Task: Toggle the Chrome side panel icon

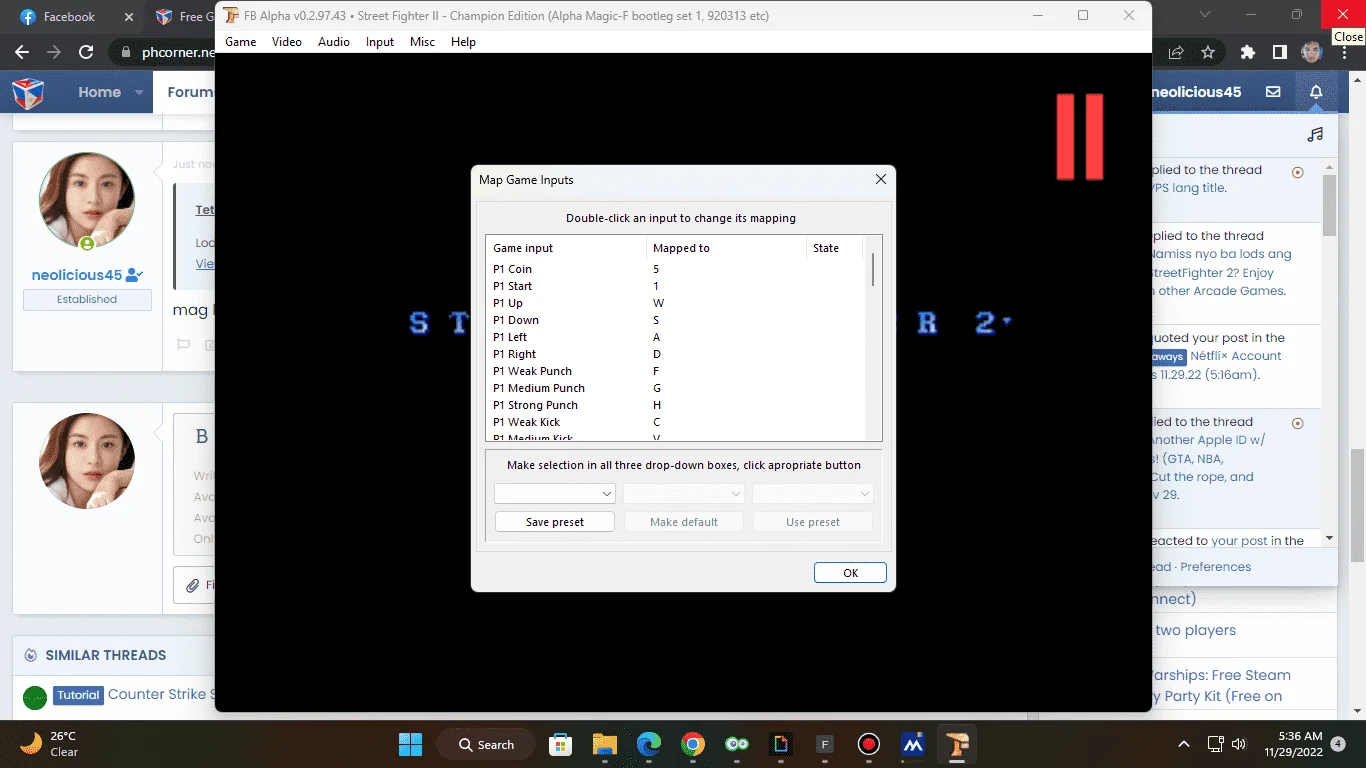Action: (1280, 52)
